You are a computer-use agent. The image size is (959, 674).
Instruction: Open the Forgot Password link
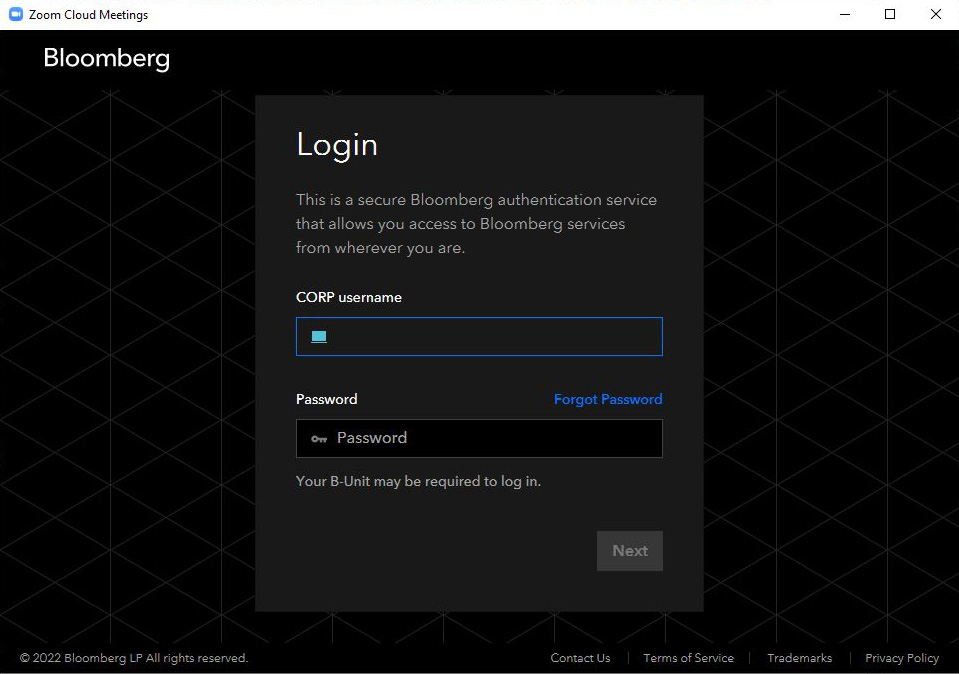tap(608, 399)
